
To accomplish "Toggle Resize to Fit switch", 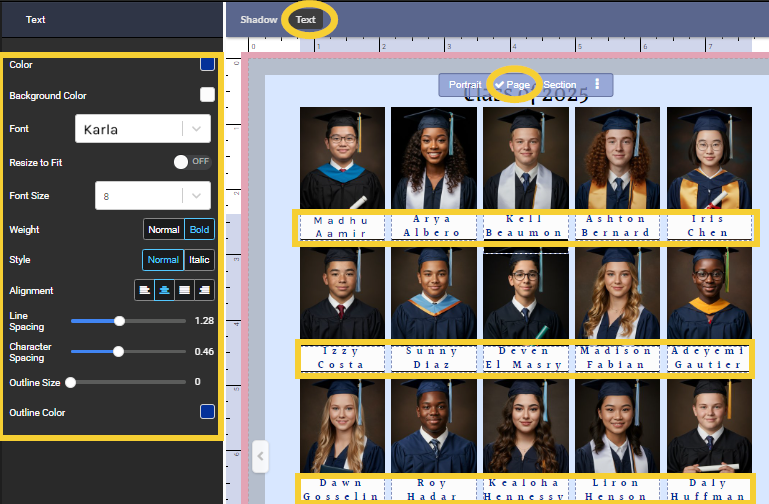I will click(x=193, y=162).
